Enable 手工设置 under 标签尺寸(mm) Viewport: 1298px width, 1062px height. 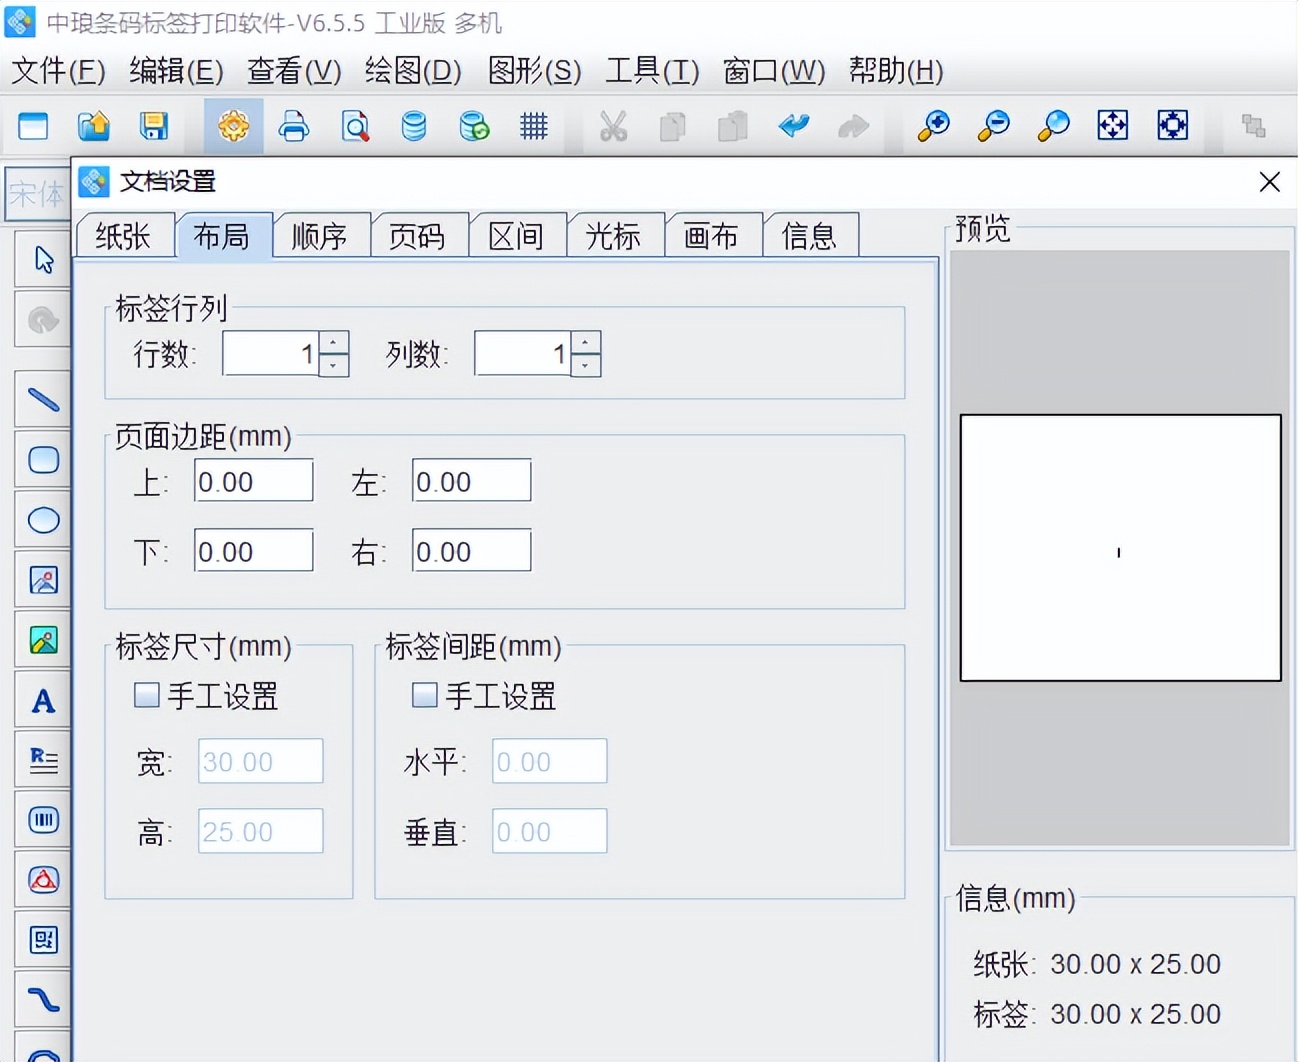click(146, 694)
